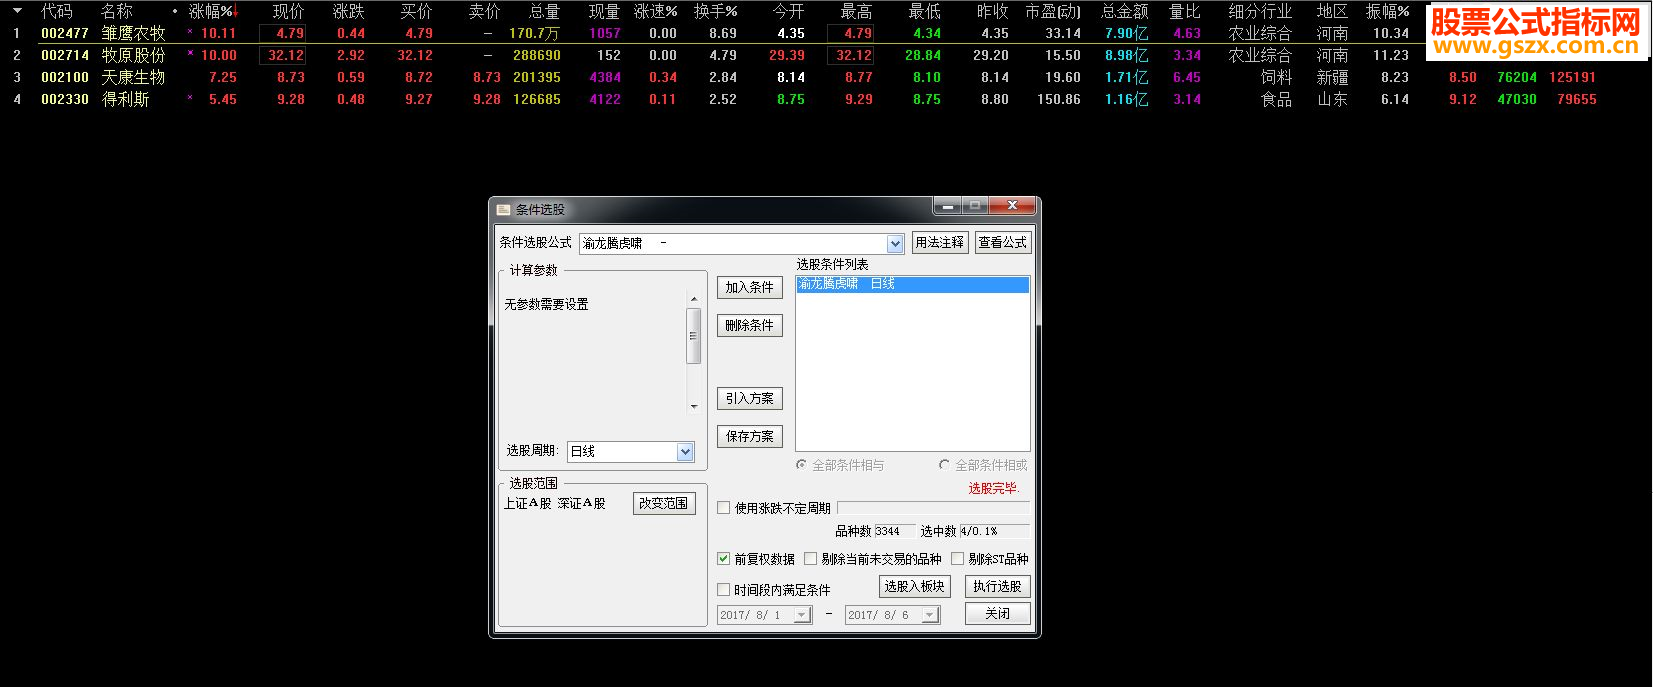Enable 时间段内满足条件 checkbox

pyautogui.click(x=724, y=590)
